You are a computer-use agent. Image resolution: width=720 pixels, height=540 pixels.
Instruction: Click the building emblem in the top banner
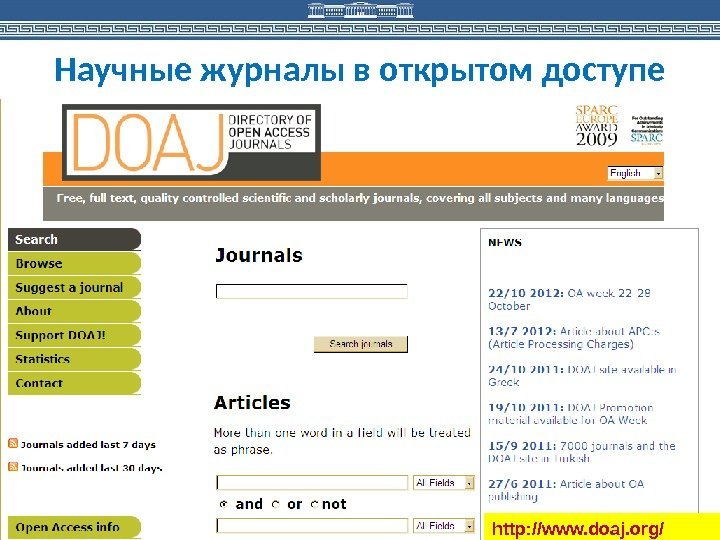click(360, 10)
